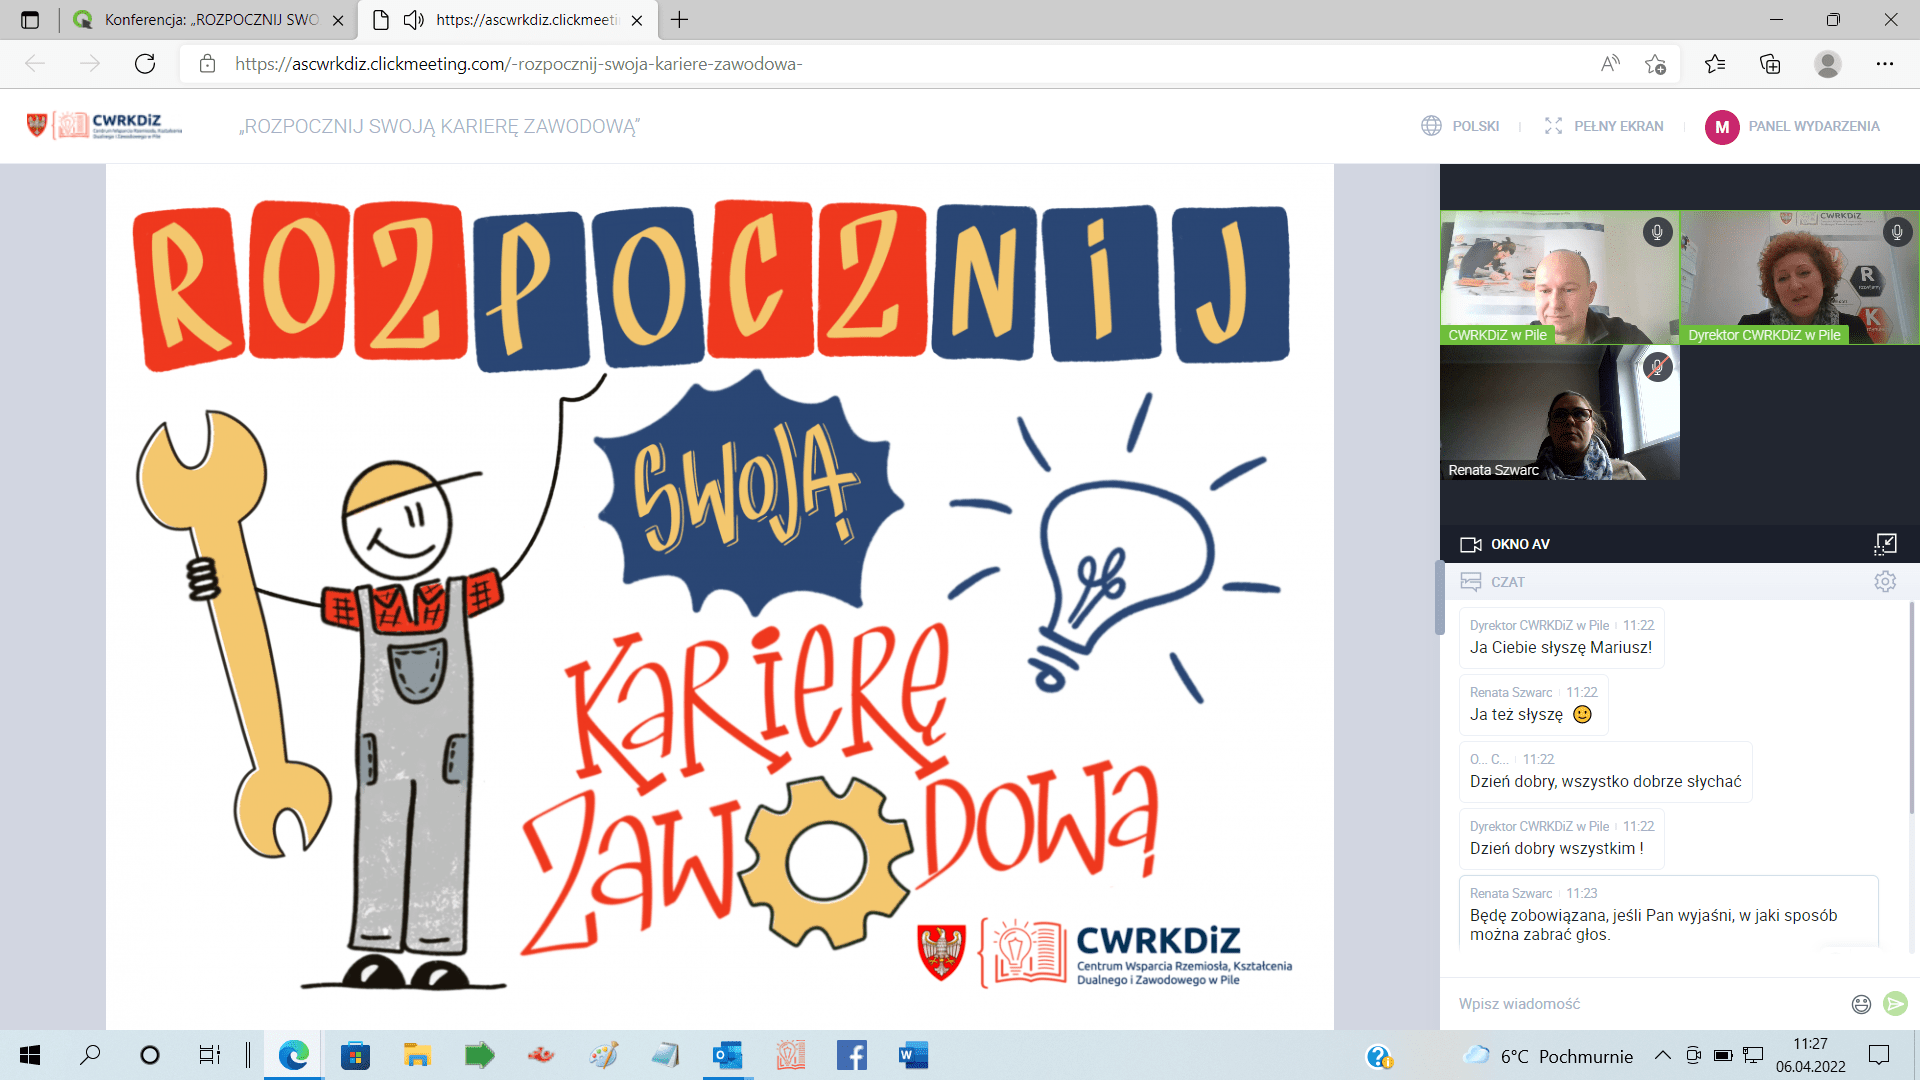Image resolution: width=1920 pixels, height=1080 pixels.
Task: Switch to the Konferencja ROZPOCZNIJ browser tab
Action: [x=210, y=20]
